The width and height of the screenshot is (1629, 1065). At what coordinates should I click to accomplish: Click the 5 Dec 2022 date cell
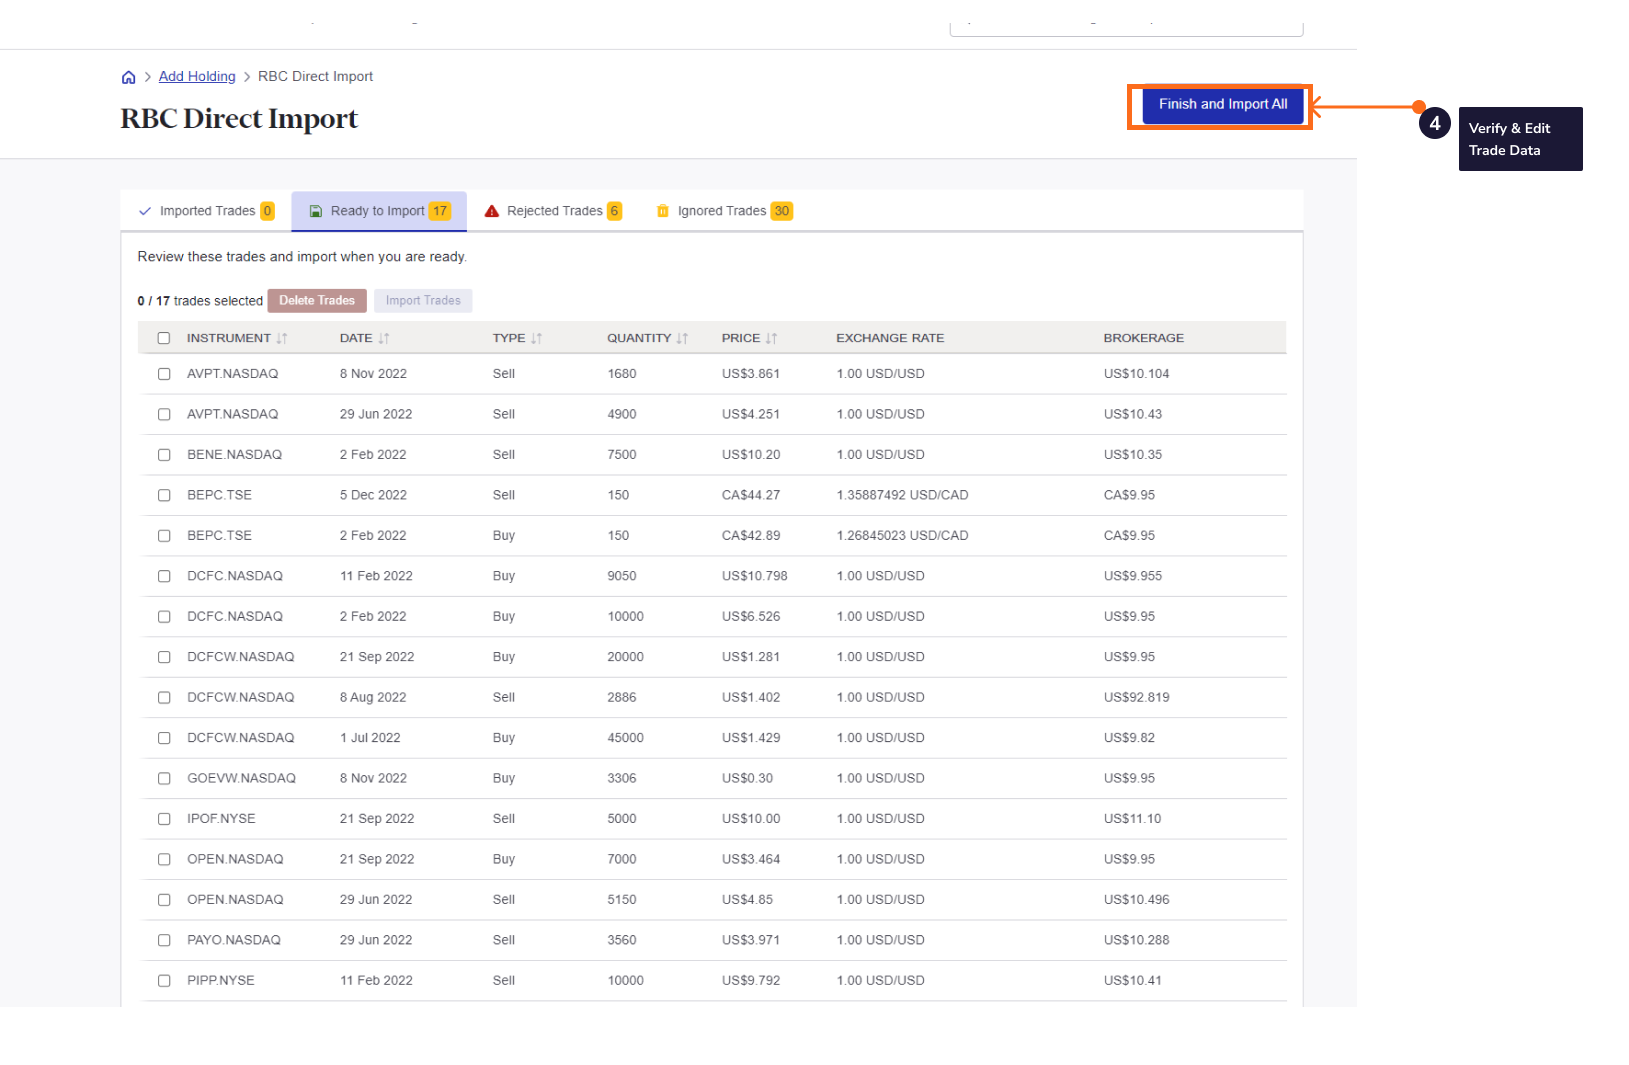(373, 495)
